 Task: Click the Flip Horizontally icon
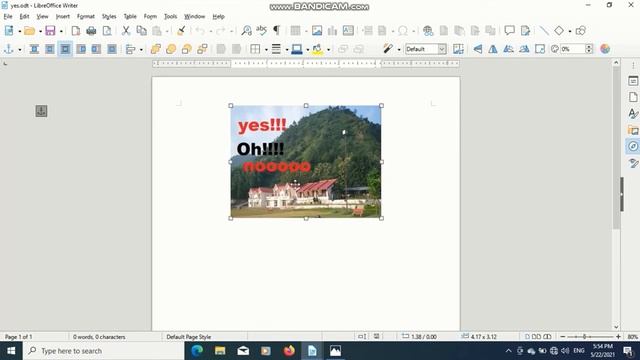tap(493, 49)
